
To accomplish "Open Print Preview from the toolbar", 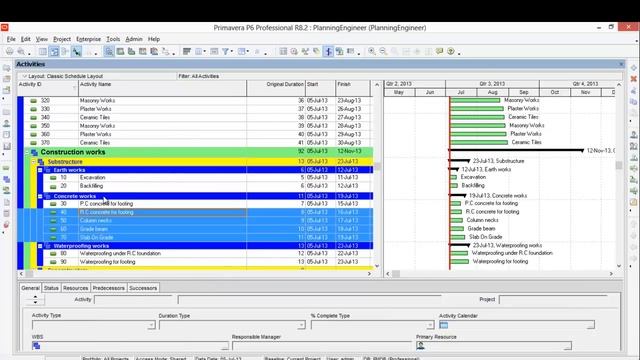I will point(21,51).
